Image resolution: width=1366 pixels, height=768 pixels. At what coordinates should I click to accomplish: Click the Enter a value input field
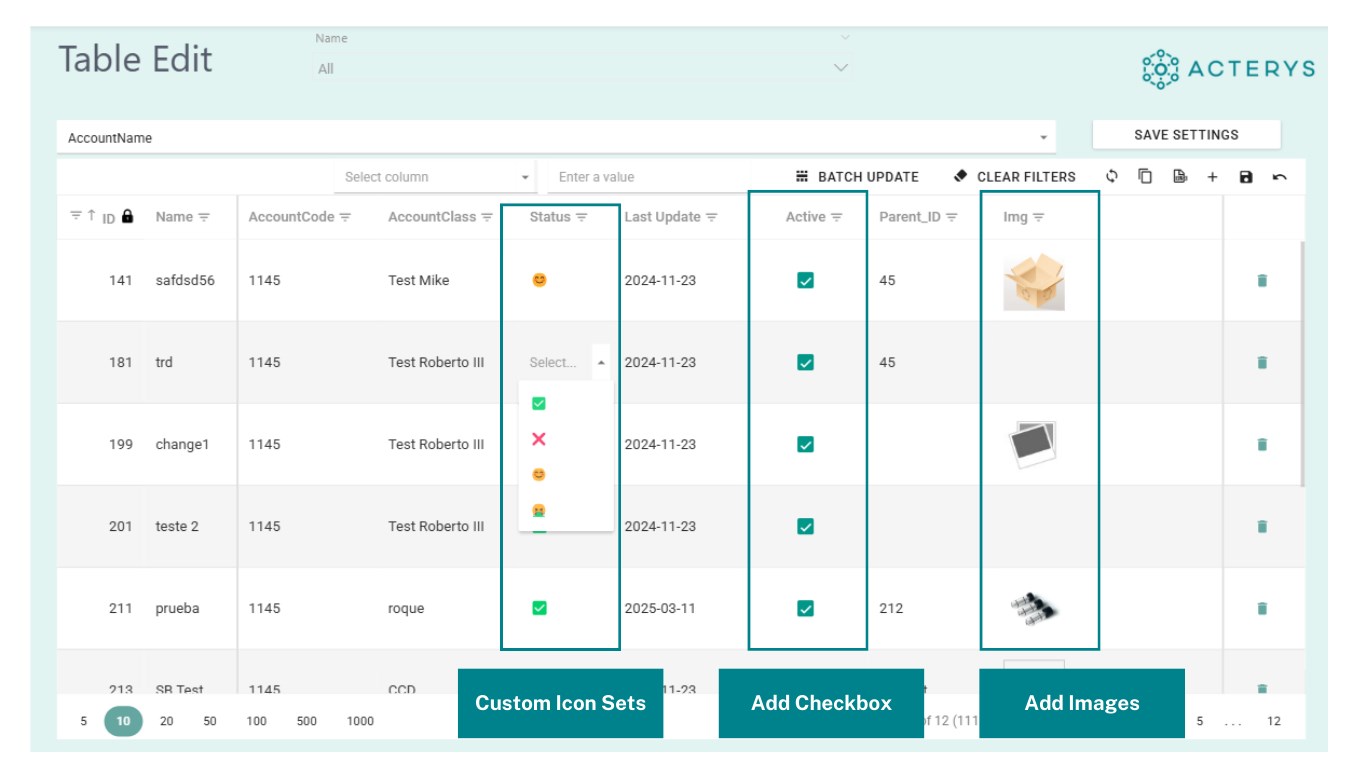click(x=650, y=177)
